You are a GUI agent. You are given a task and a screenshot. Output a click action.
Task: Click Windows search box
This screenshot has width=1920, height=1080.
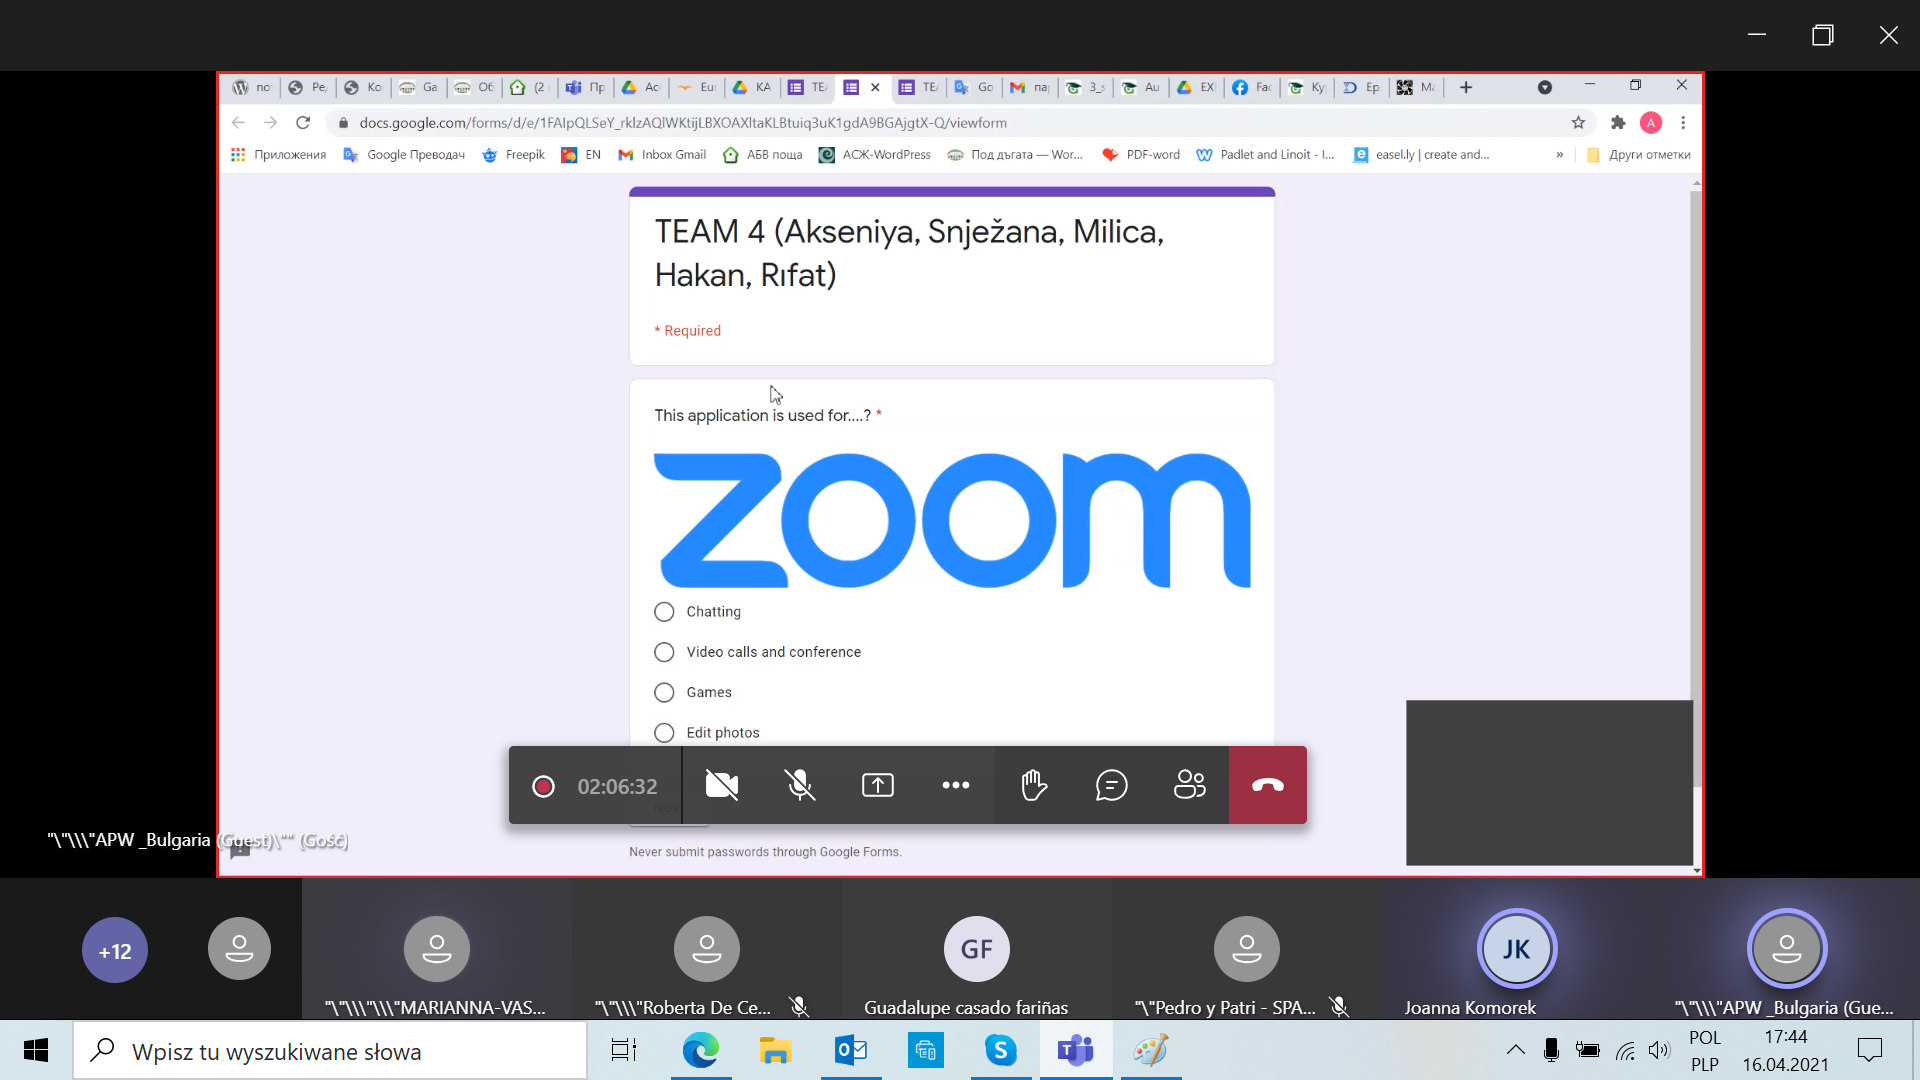click(x=330, y=1050)
